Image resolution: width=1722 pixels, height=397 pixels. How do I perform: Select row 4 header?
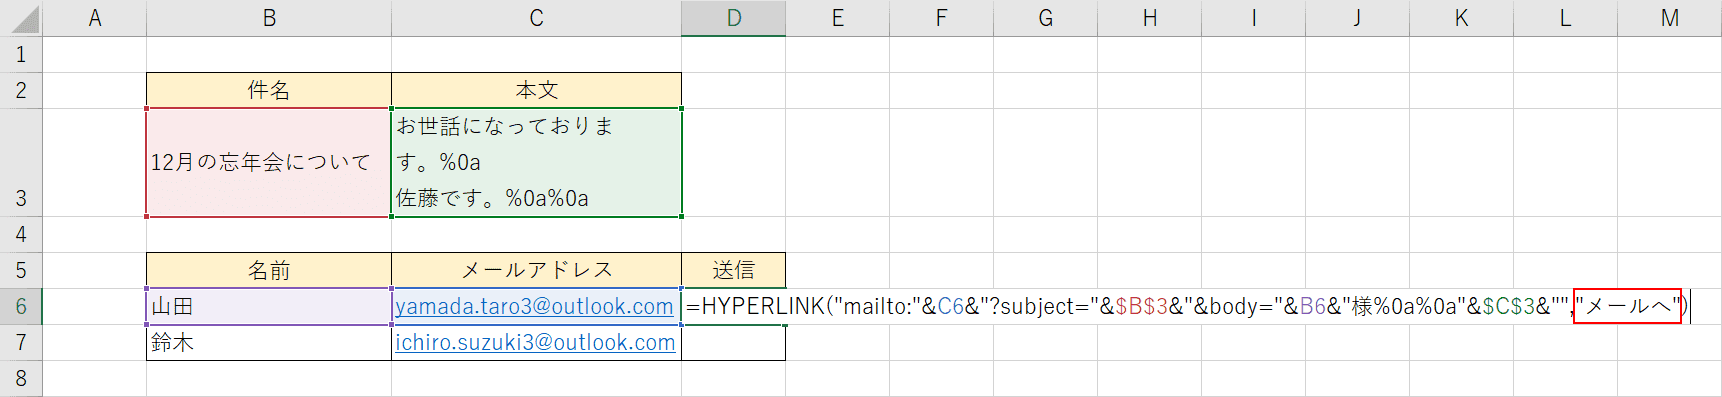point(21,234)
